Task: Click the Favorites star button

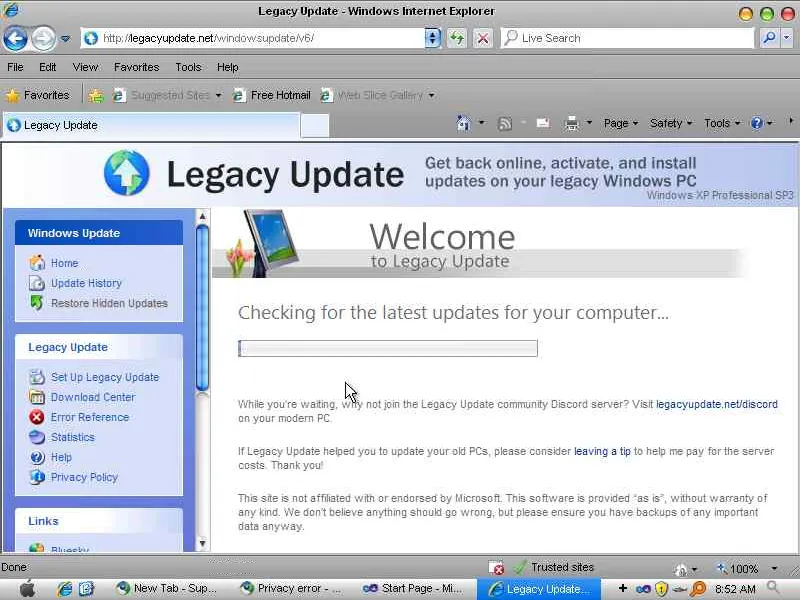Action: coord(38,95)
